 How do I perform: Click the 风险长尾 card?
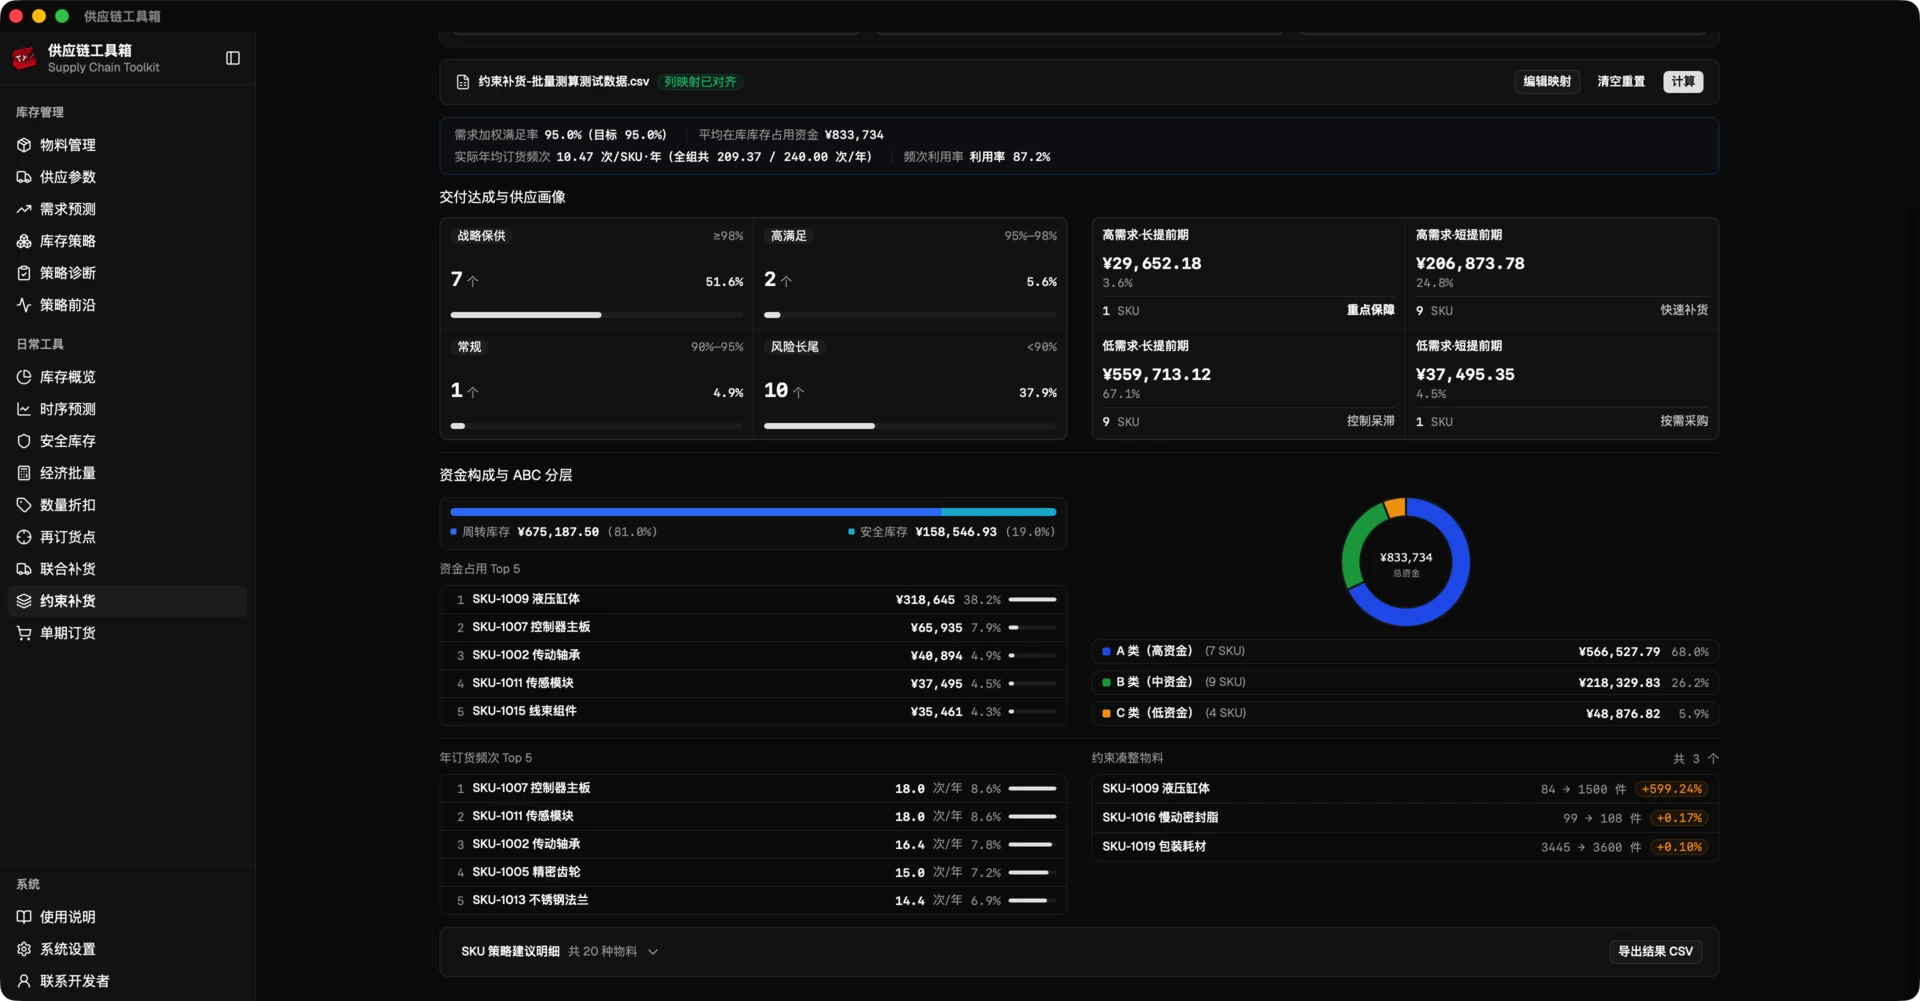tap(910, 385)
